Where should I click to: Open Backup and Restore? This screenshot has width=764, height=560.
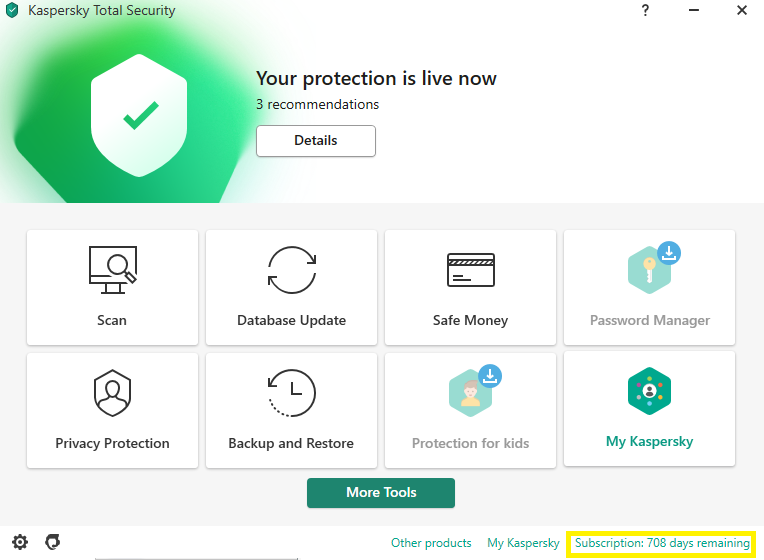[291, 410]
